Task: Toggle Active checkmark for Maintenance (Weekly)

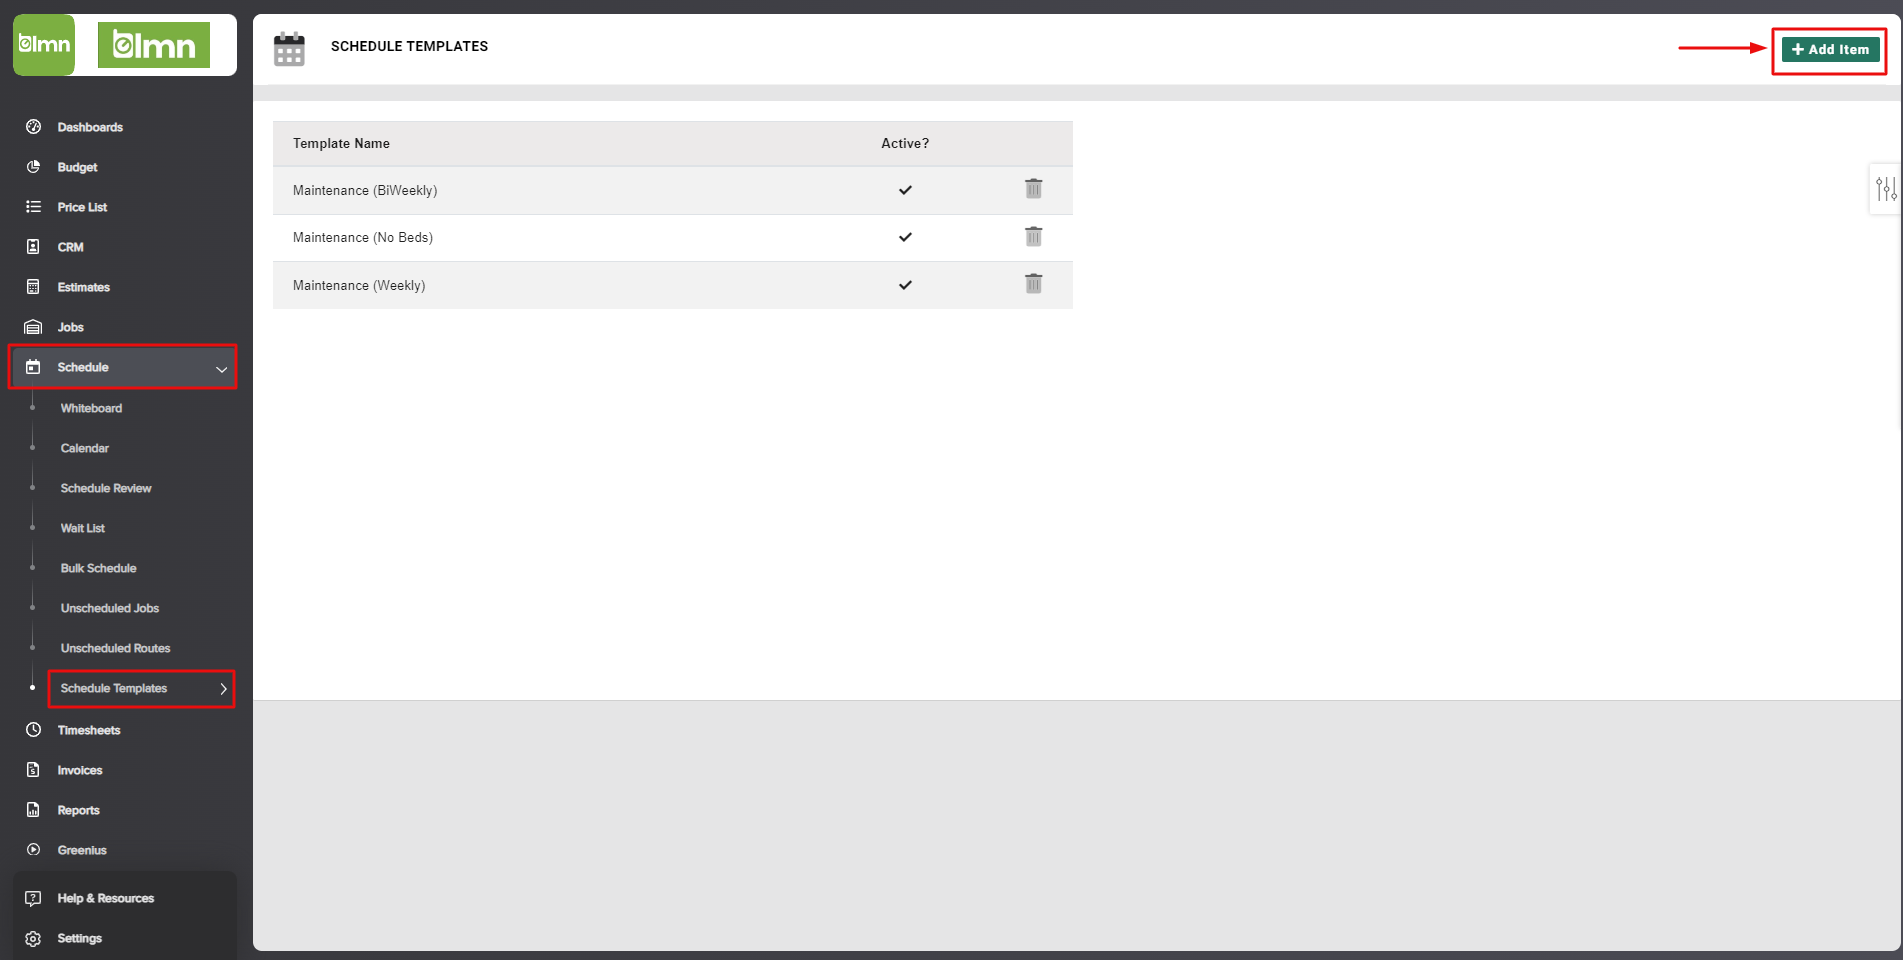Action: click(x=905, y=285)
